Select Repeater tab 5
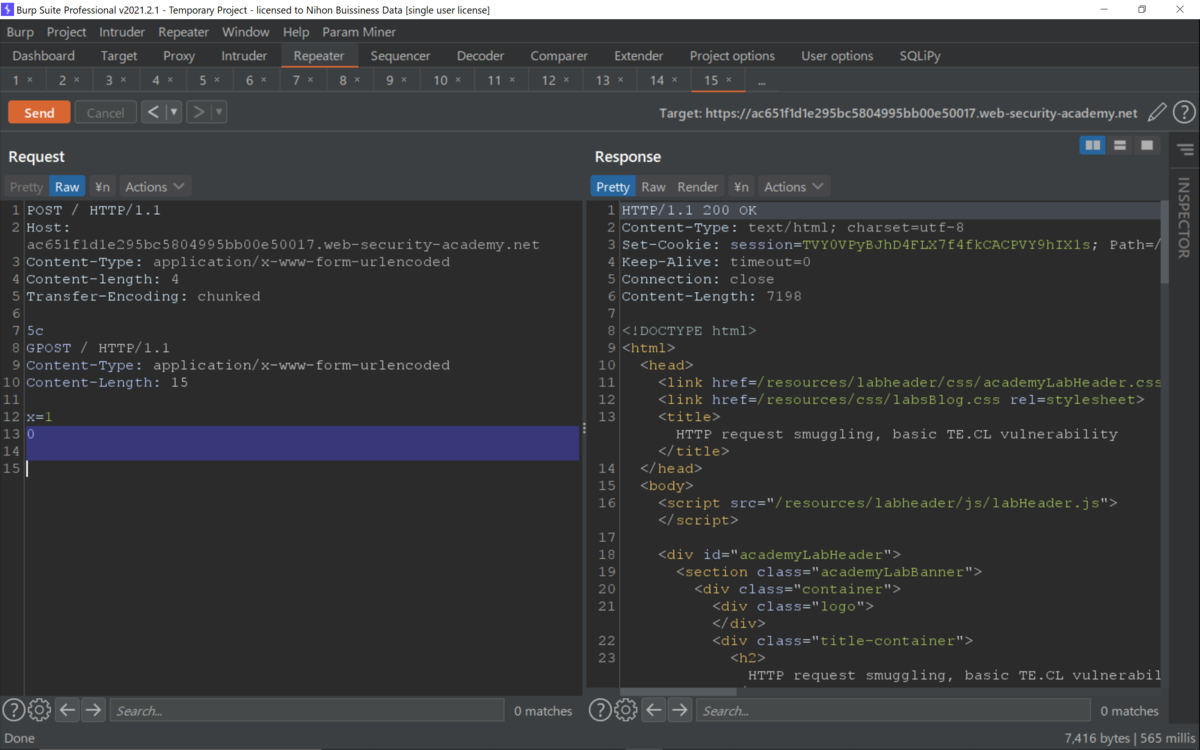 (x=202, y=80)
